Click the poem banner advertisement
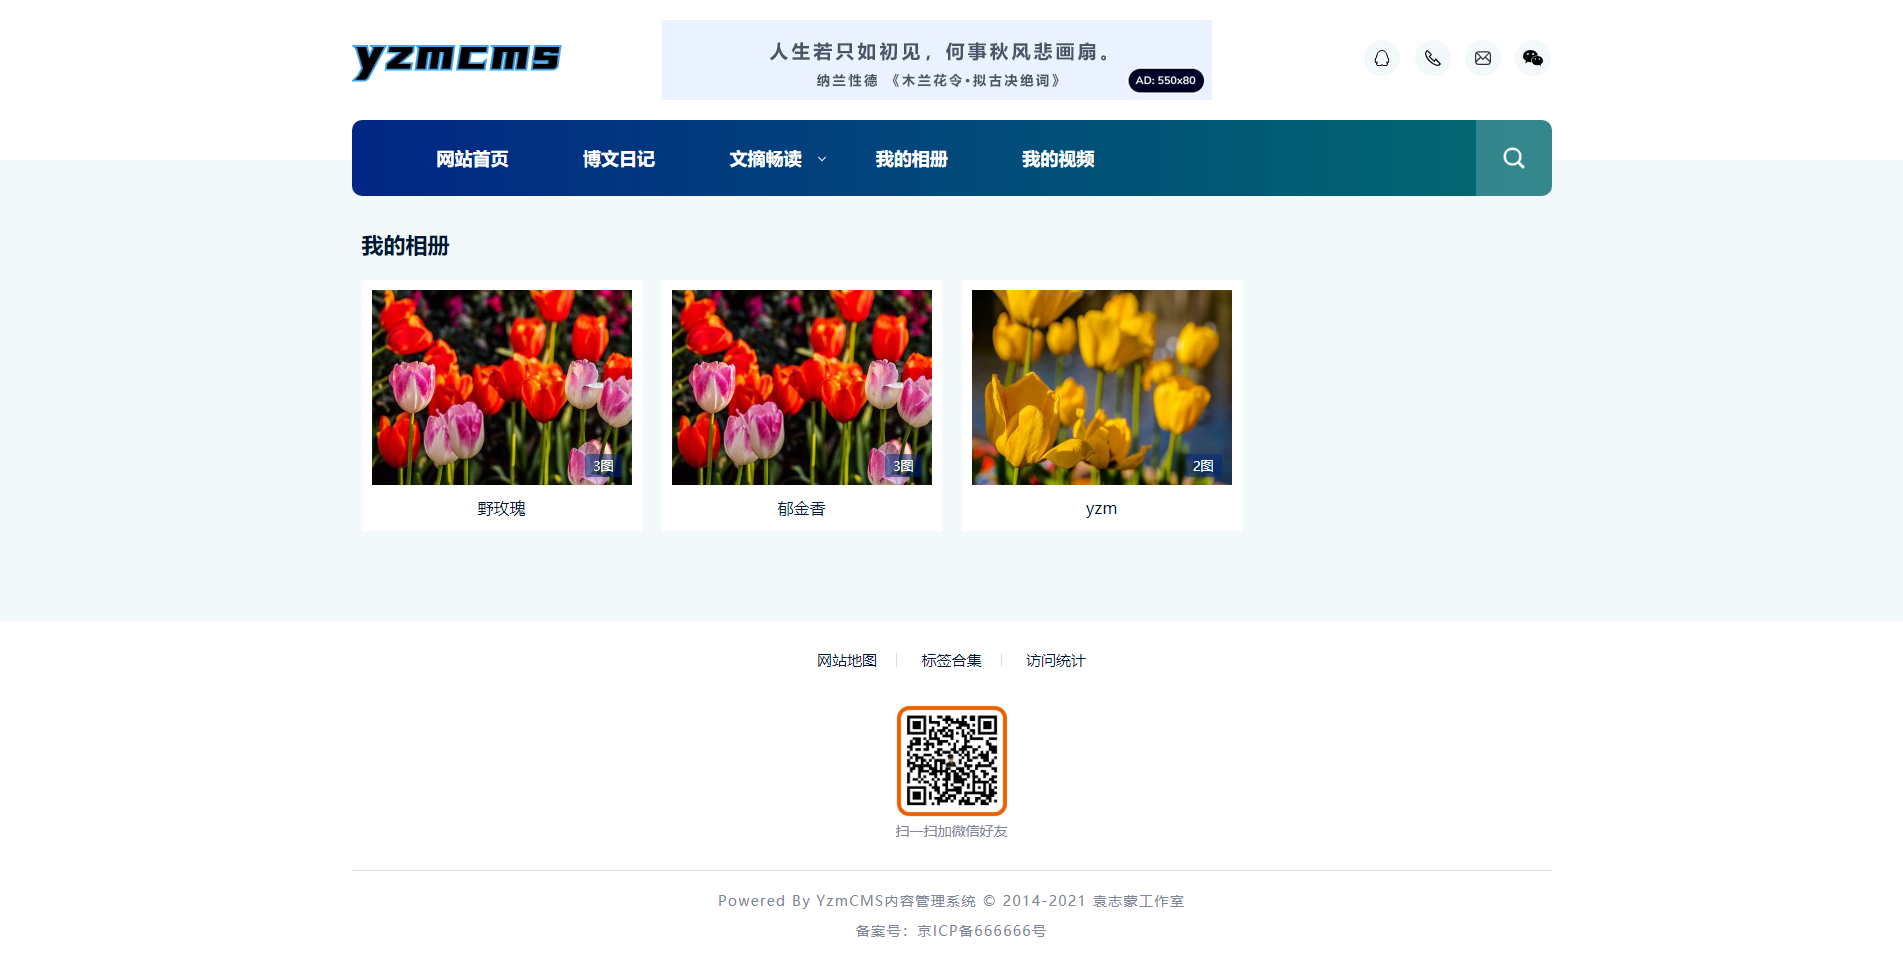The width and height of the screenshot is (1903, 976). click(937, 60)
